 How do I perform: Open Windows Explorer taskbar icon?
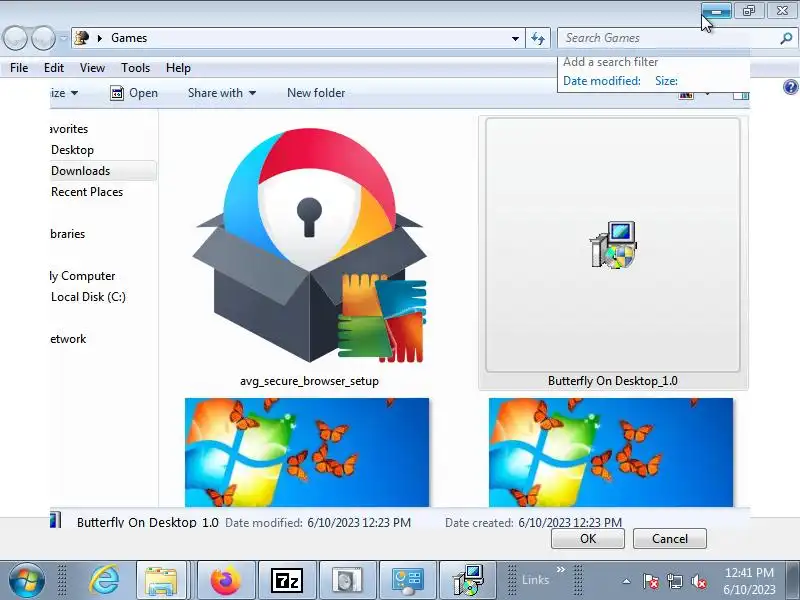(162, 580)
